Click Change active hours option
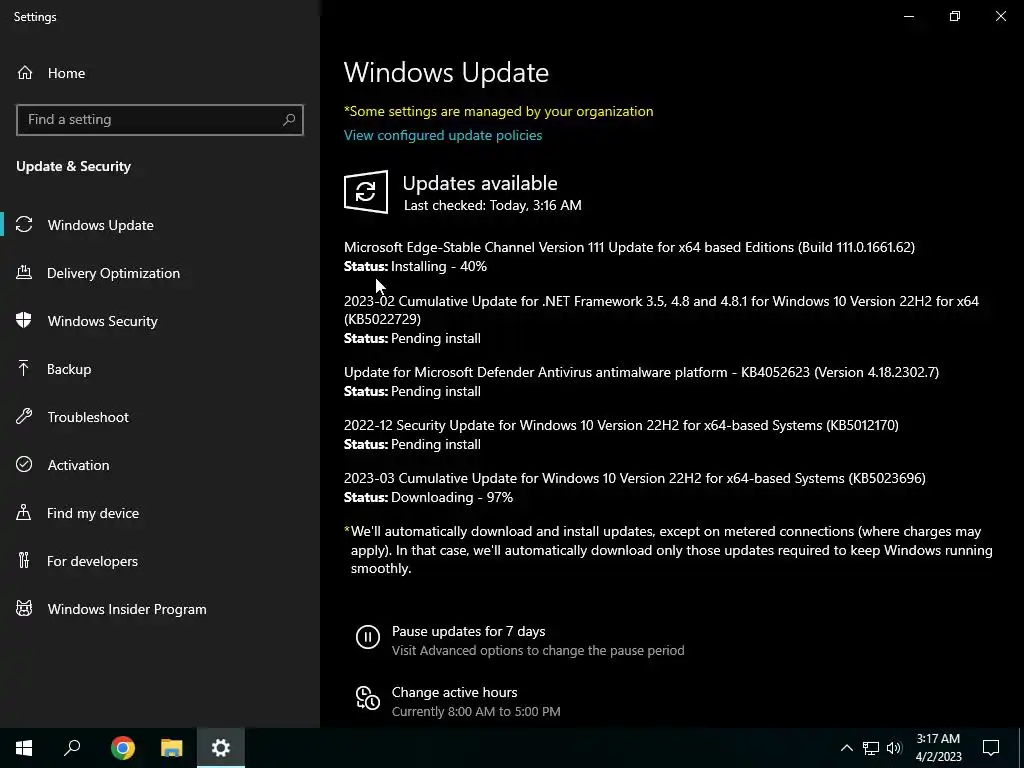This screenshot has width=1024, height=768. click(455, 692)
